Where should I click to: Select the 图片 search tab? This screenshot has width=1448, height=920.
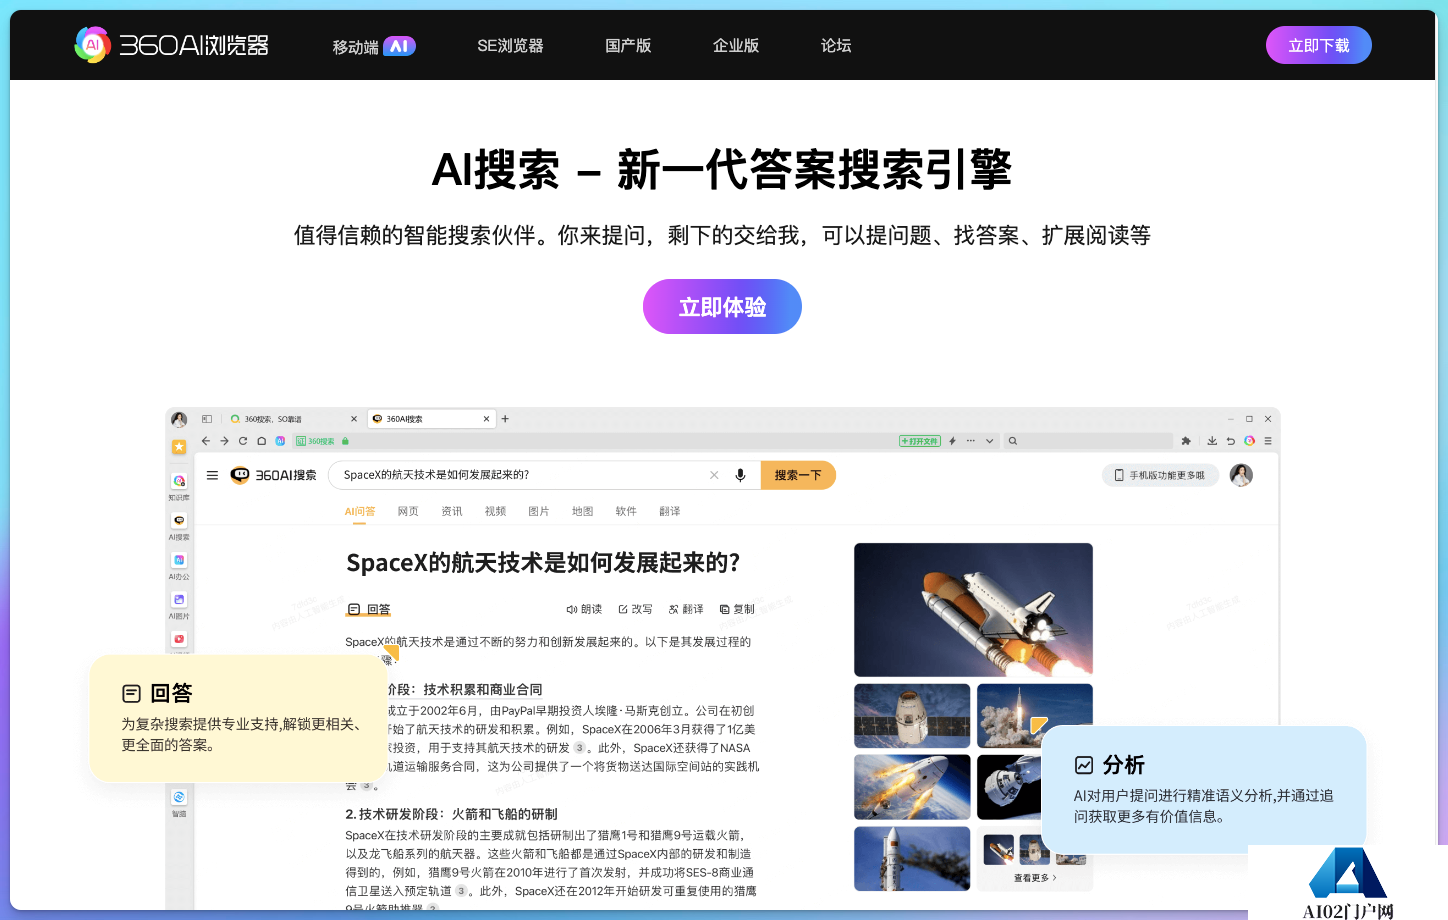coord(539,511)
